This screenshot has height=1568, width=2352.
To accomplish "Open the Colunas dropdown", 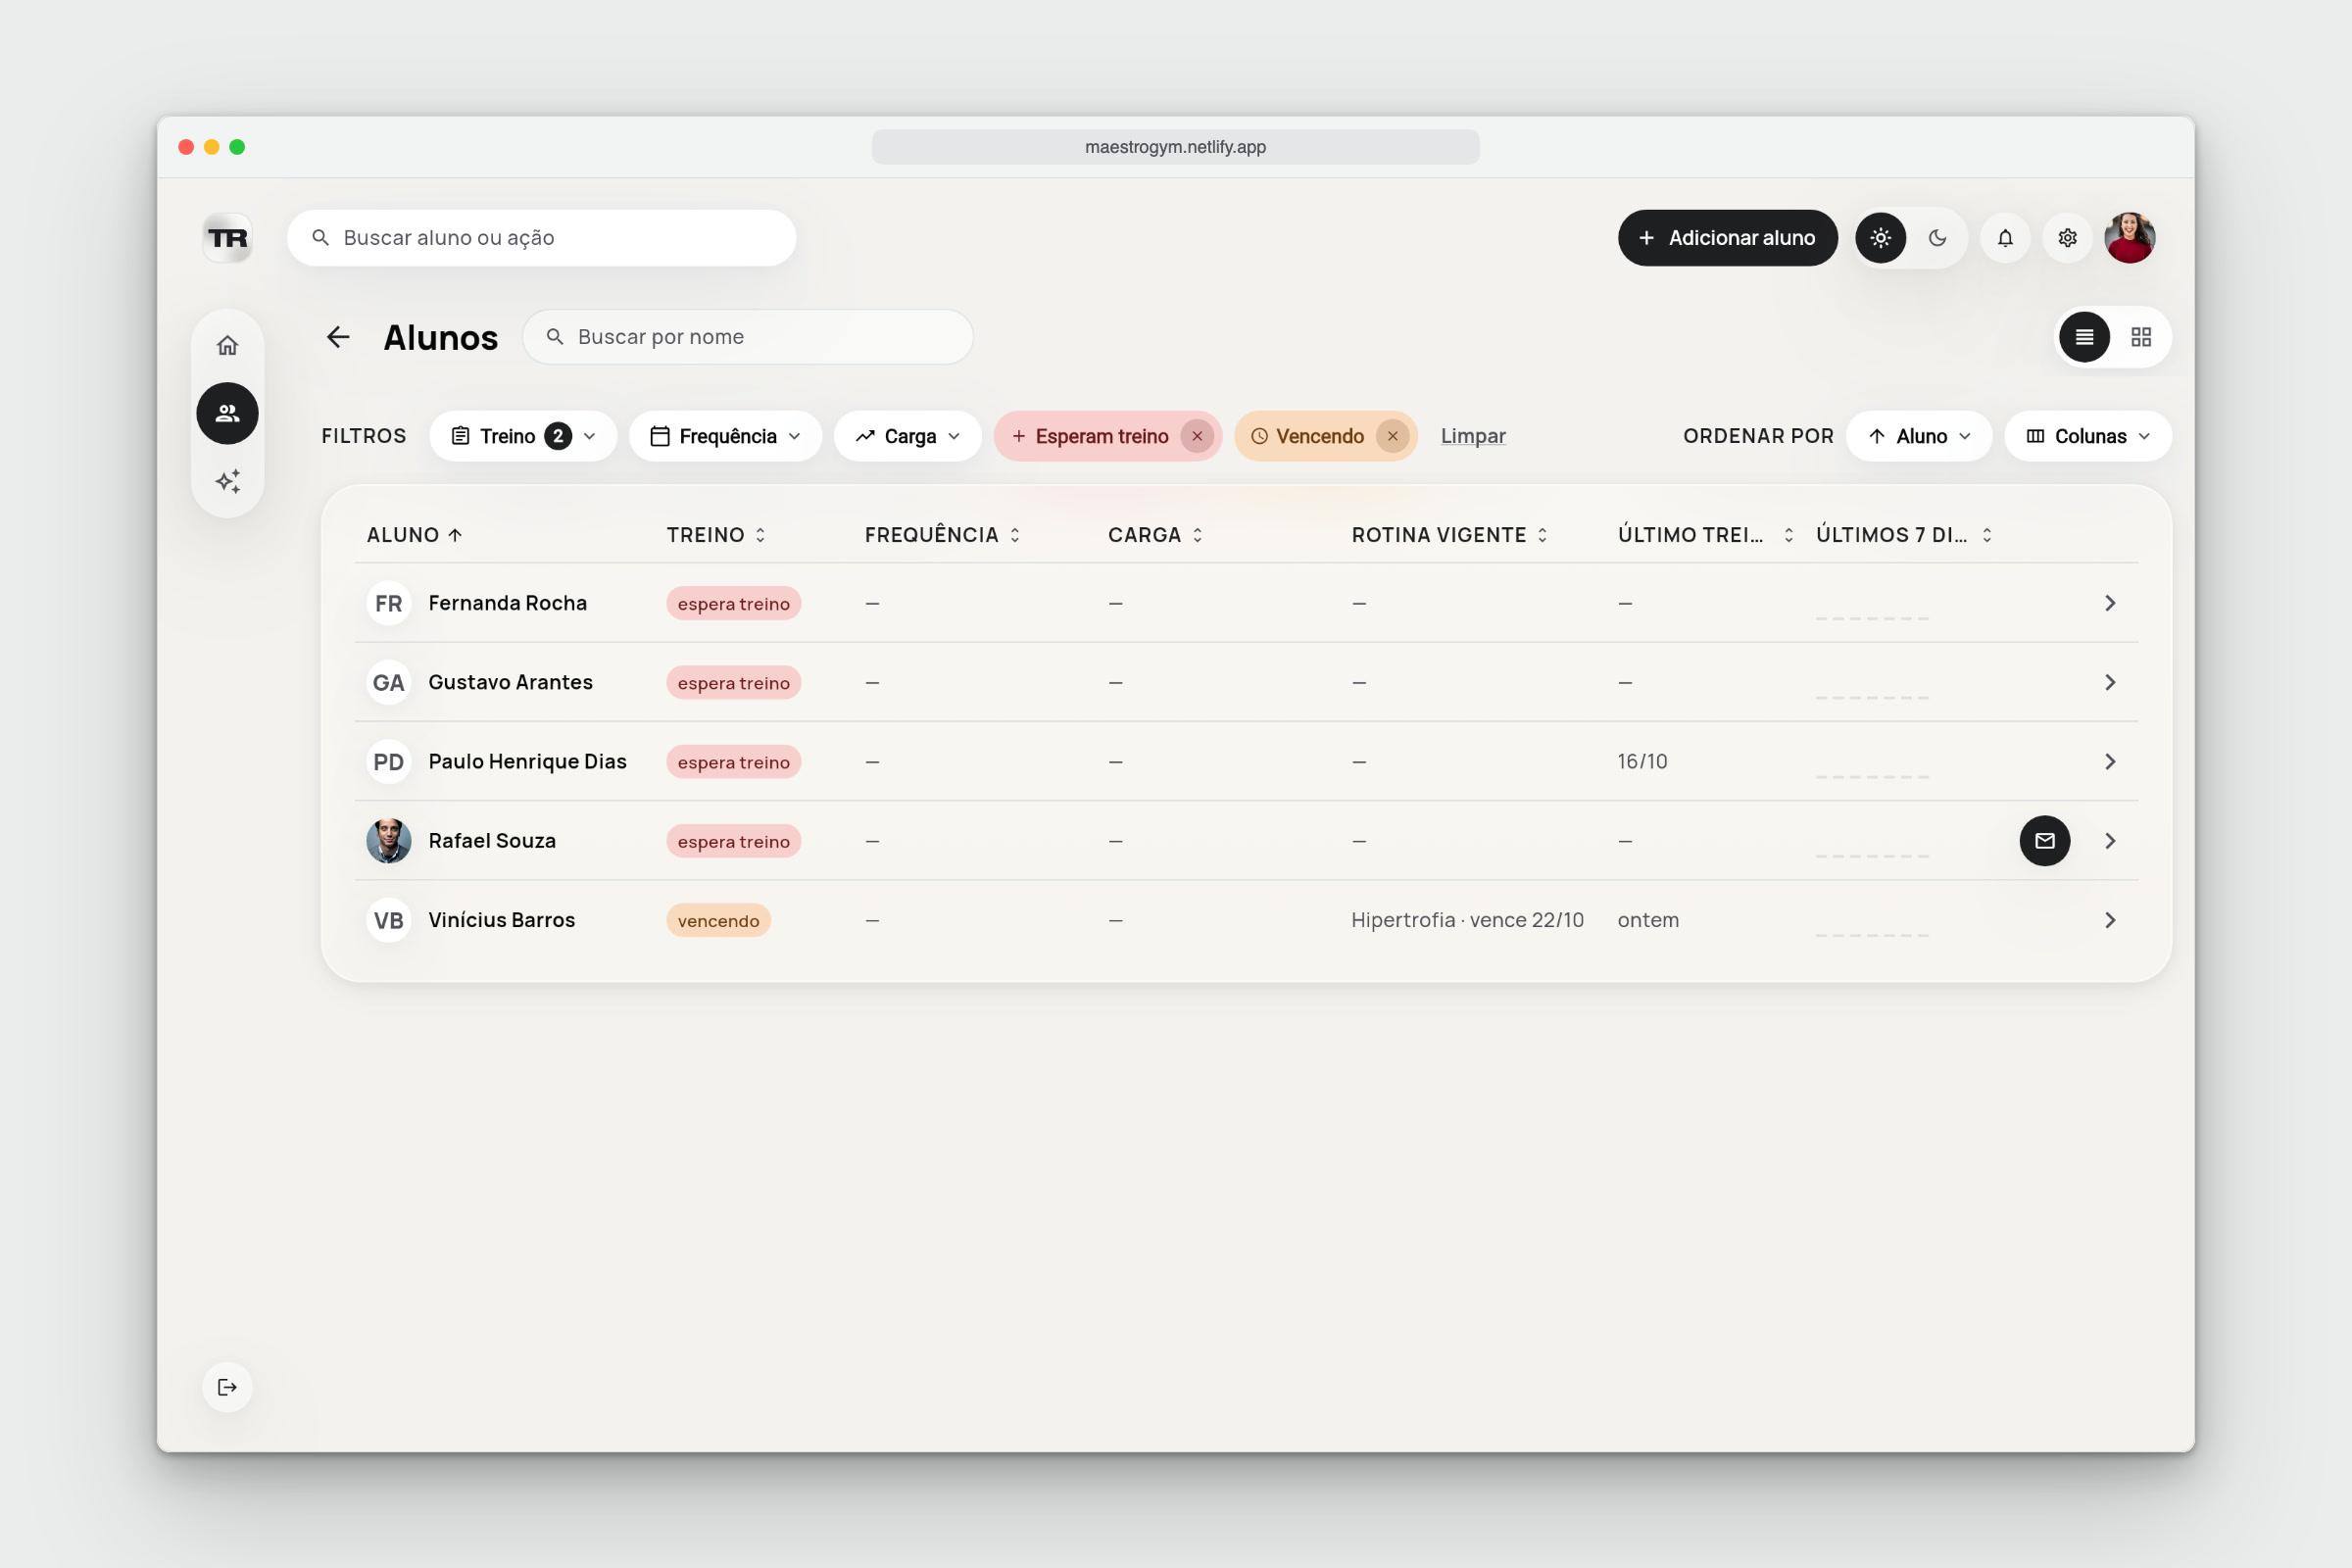I will pyautogui.click(x=2088, y=436).
